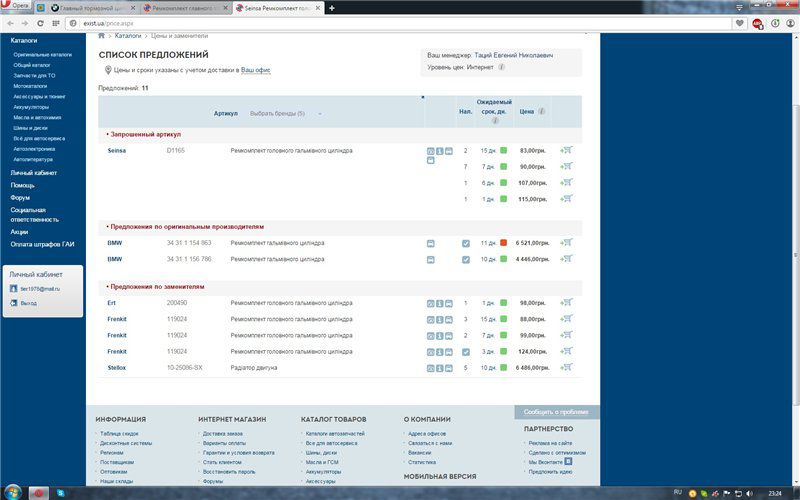The height and width of the screenshot is (500, 800).
Task: Click the info icon beside Цена header
Action: click(541, 111)
